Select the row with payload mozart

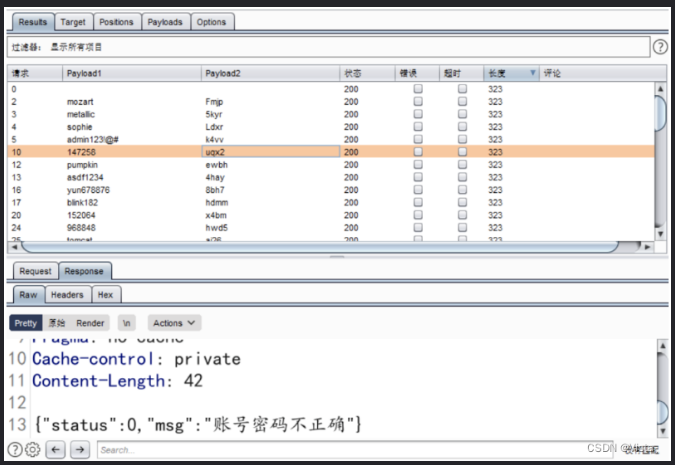point(331,102)
